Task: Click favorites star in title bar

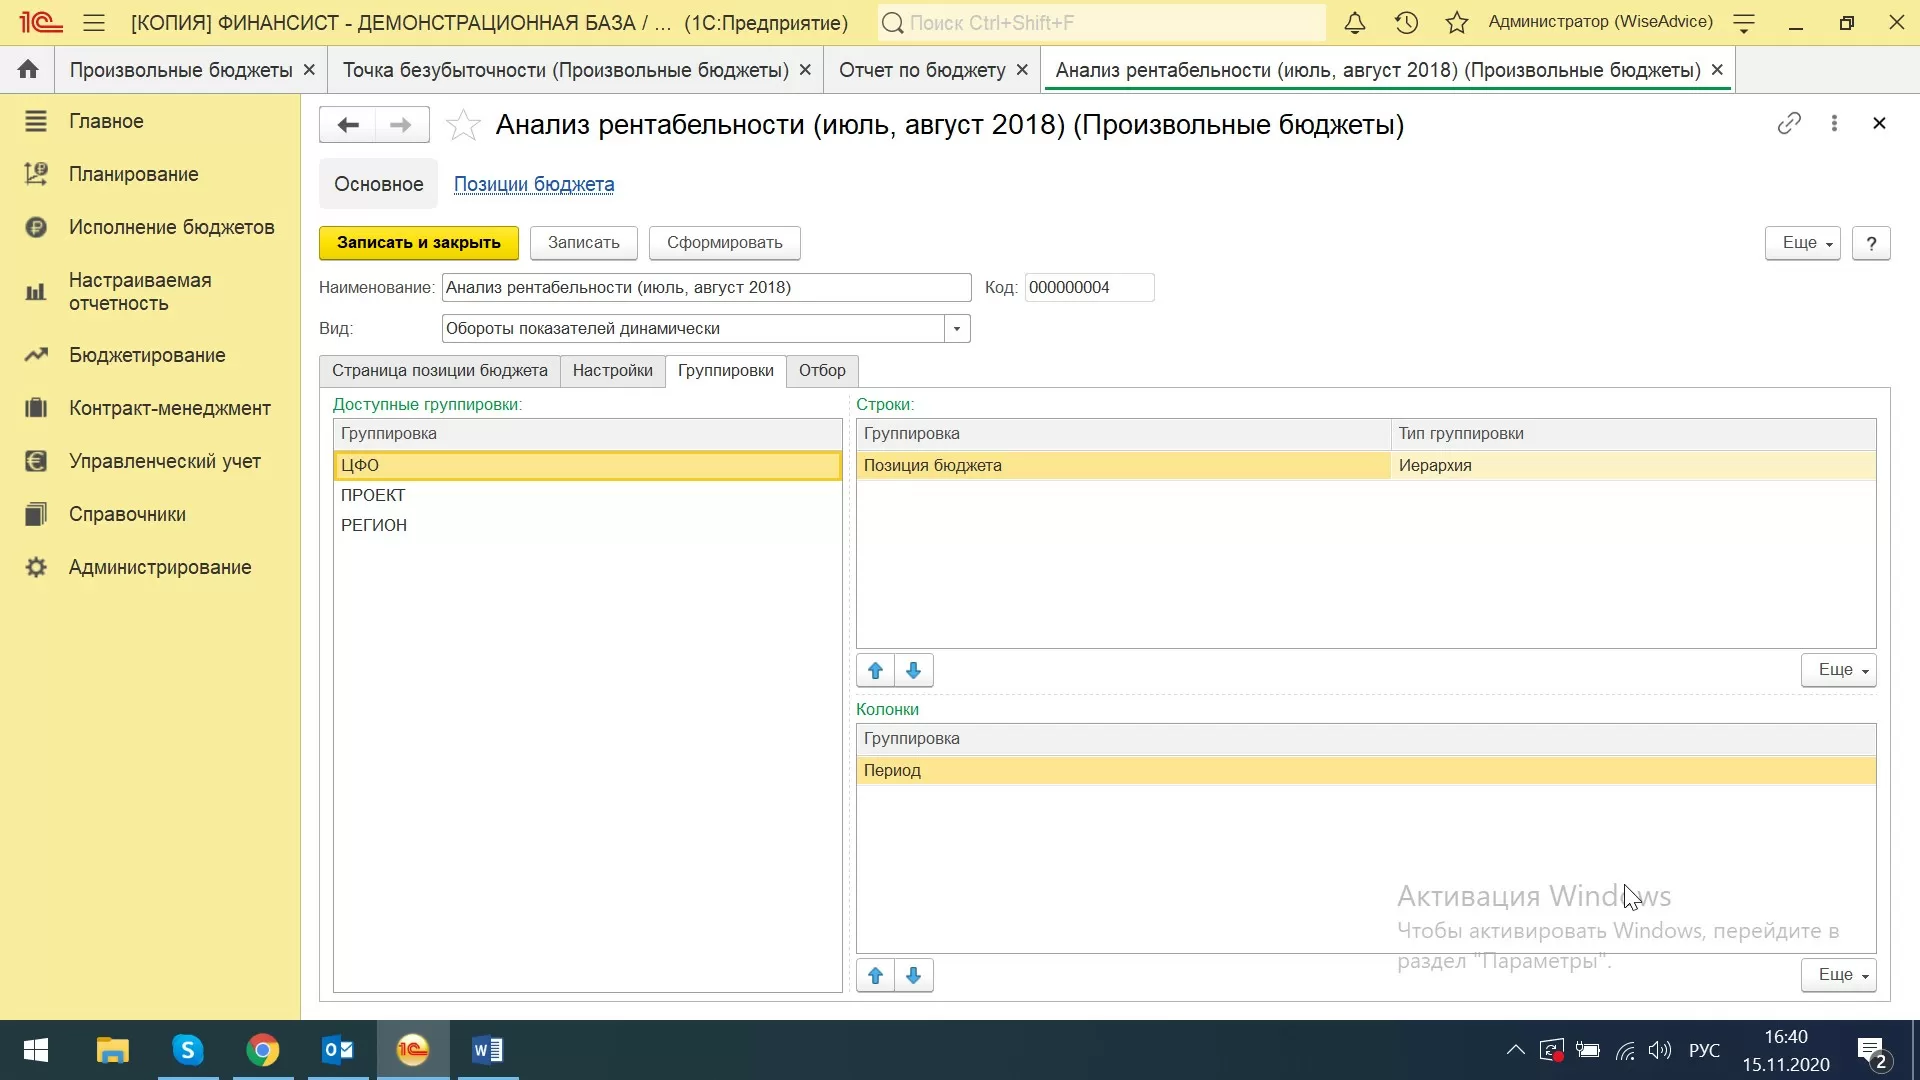Action: [x=1457, y=23]
